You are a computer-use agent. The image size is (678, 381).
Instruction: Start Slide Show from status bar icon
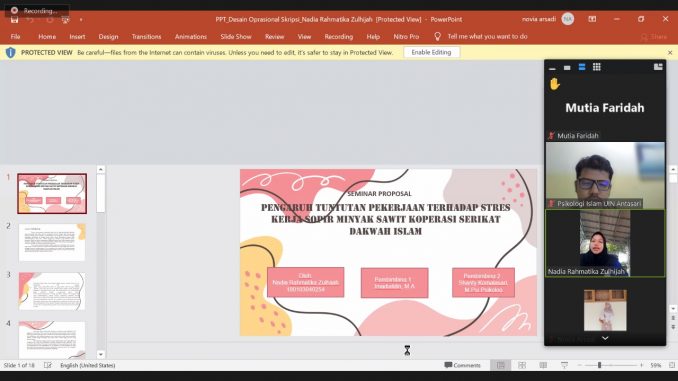[x=564, y=365]
